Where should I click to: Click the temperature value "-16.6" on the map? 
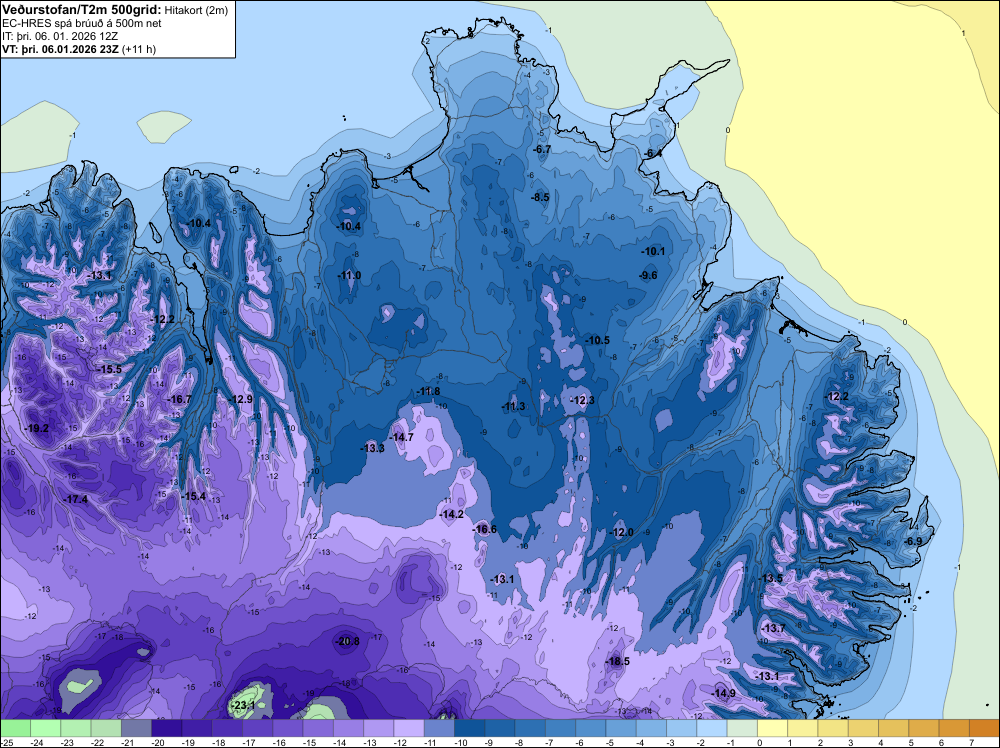[x=485, y=529]
